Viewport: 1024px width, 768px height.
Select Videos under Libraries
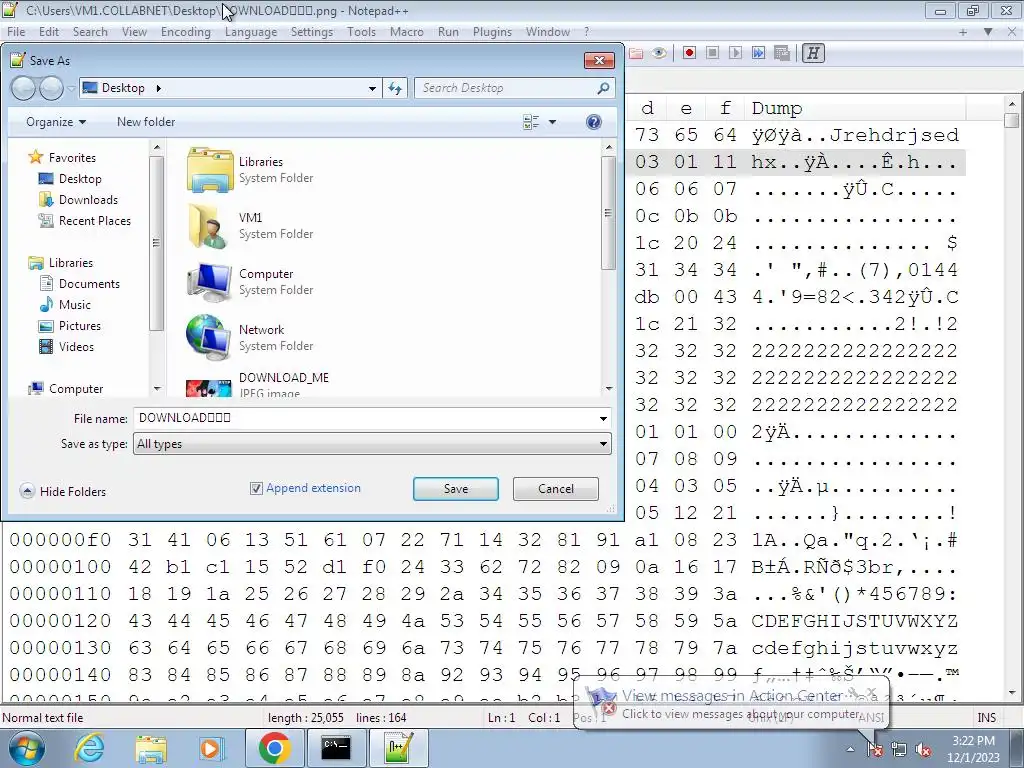[67, 347]
